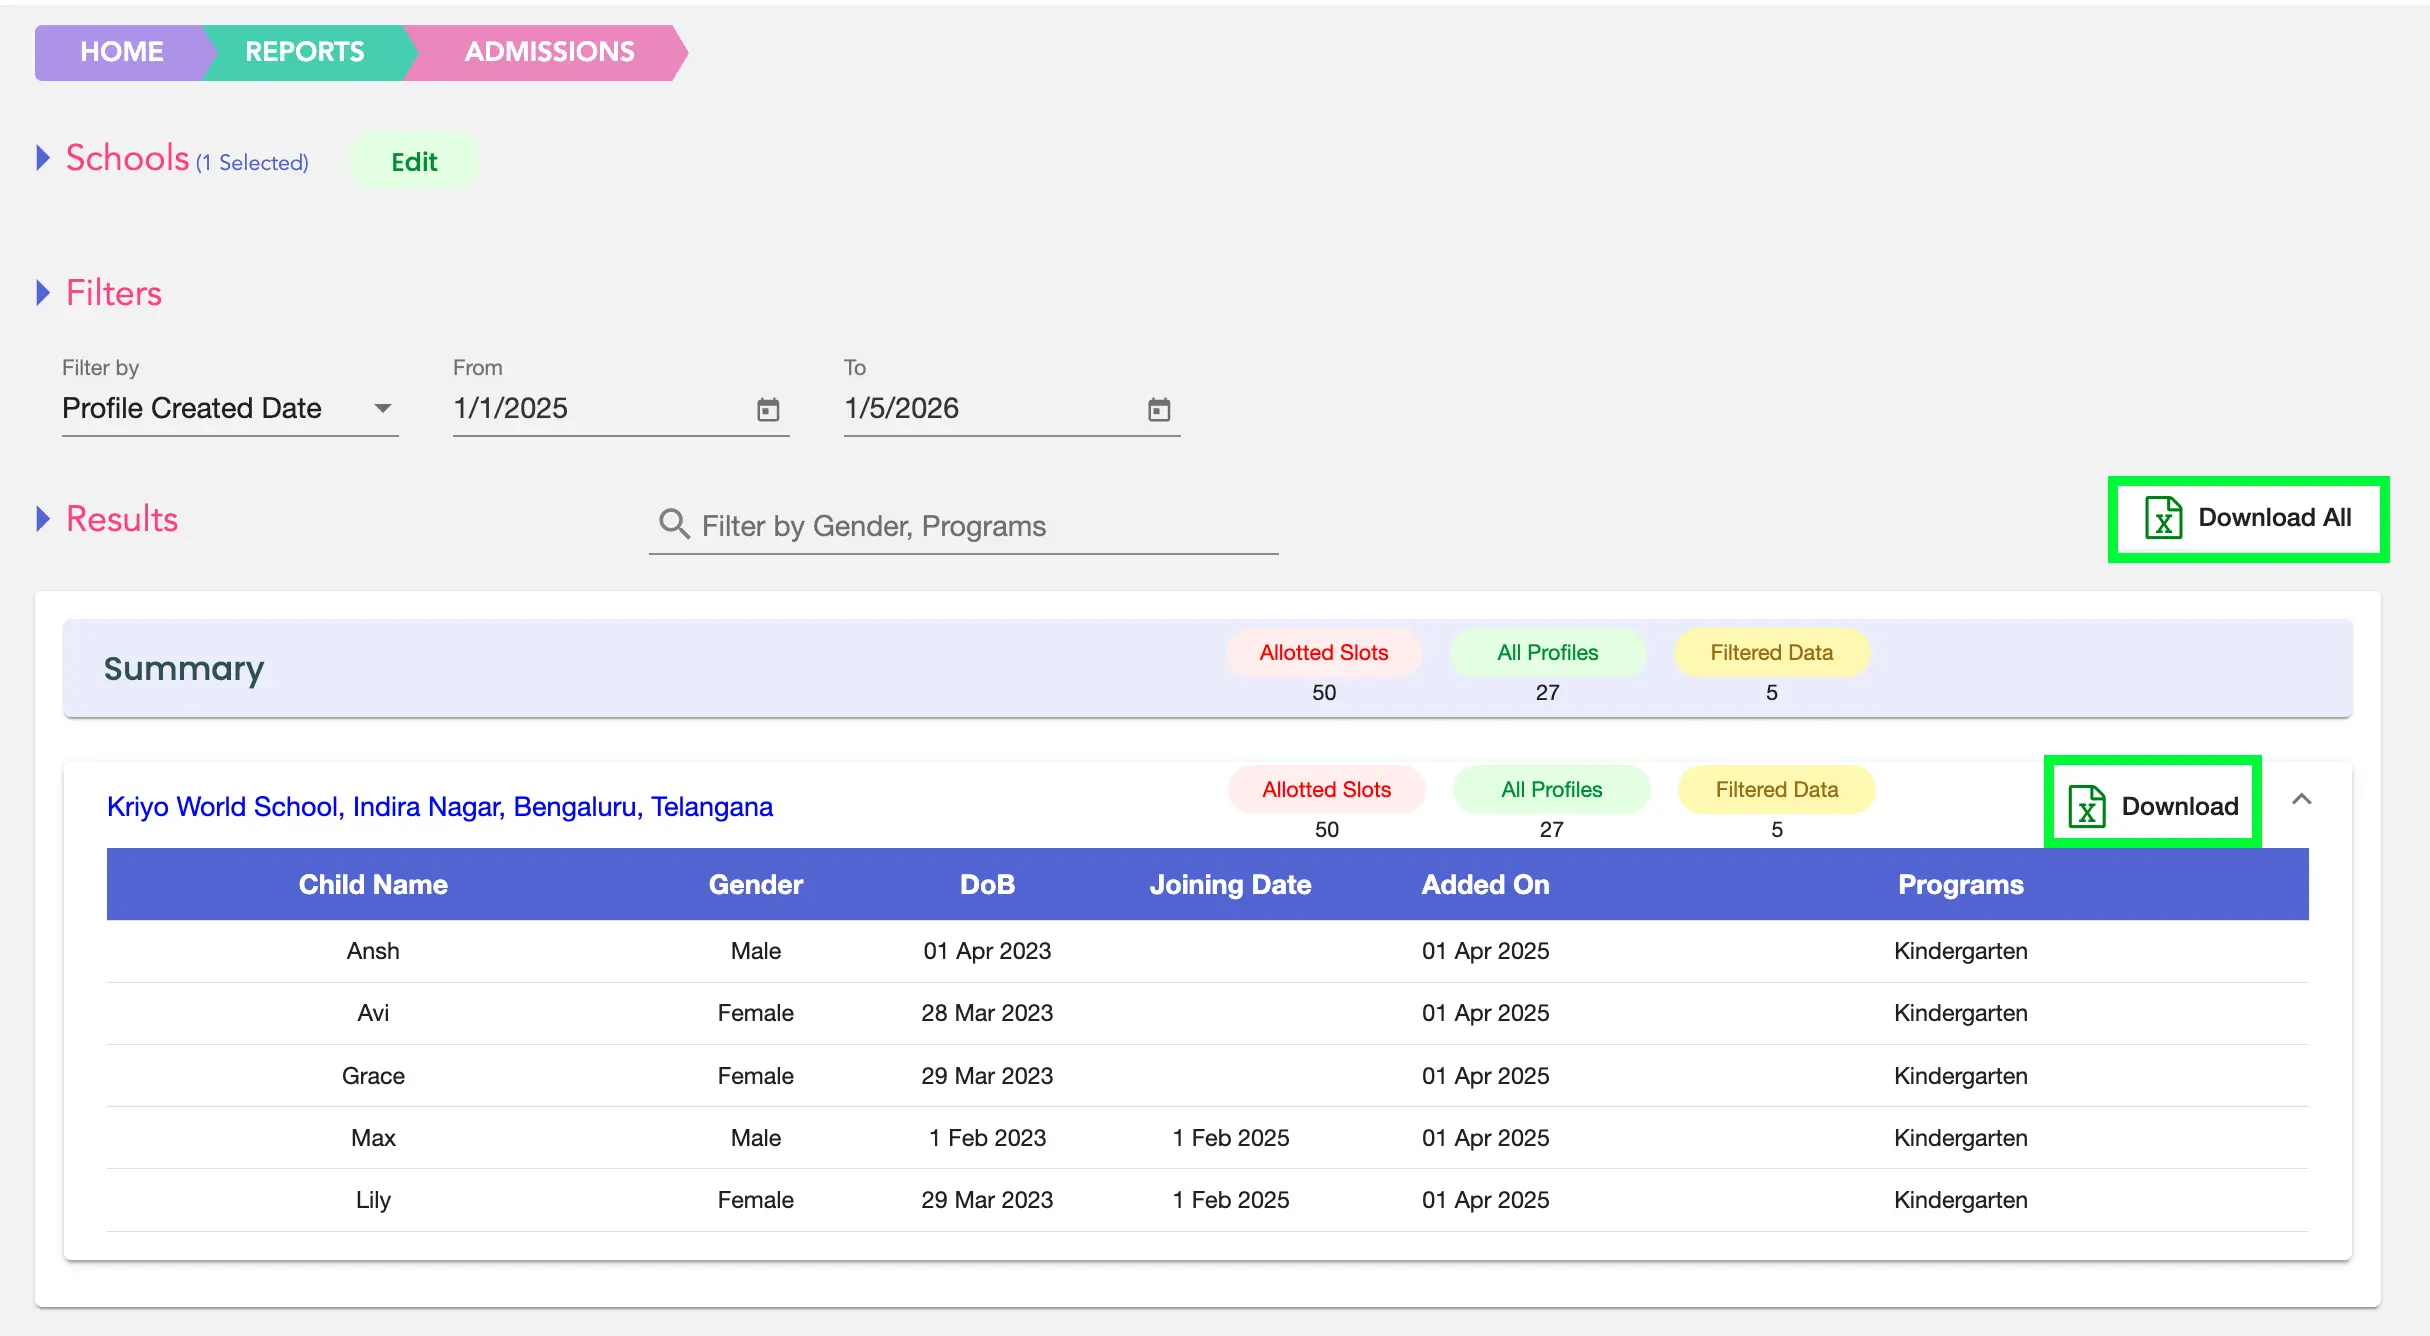Select the Ansh row name
Image resolution: width=2430 pixels, height=1336 pixels.
point(373,951)
